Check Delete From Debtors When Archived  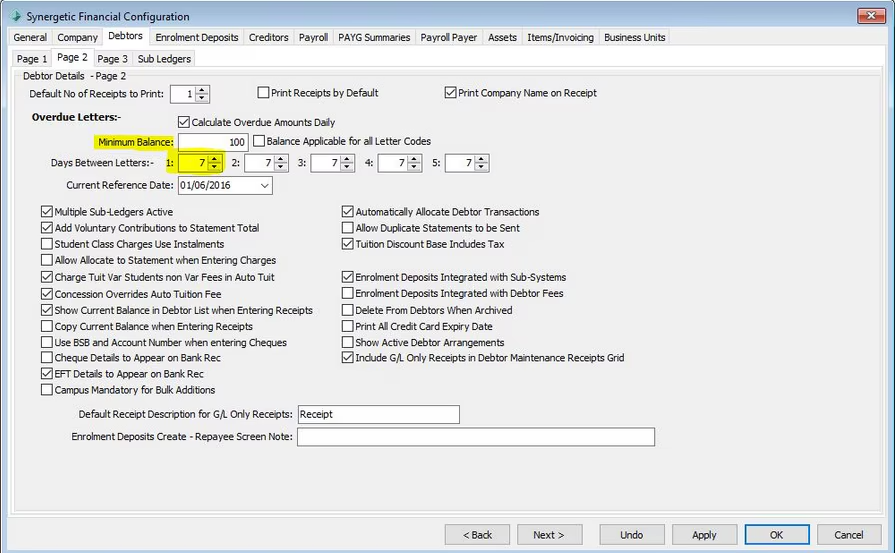(x=348, y=310)
